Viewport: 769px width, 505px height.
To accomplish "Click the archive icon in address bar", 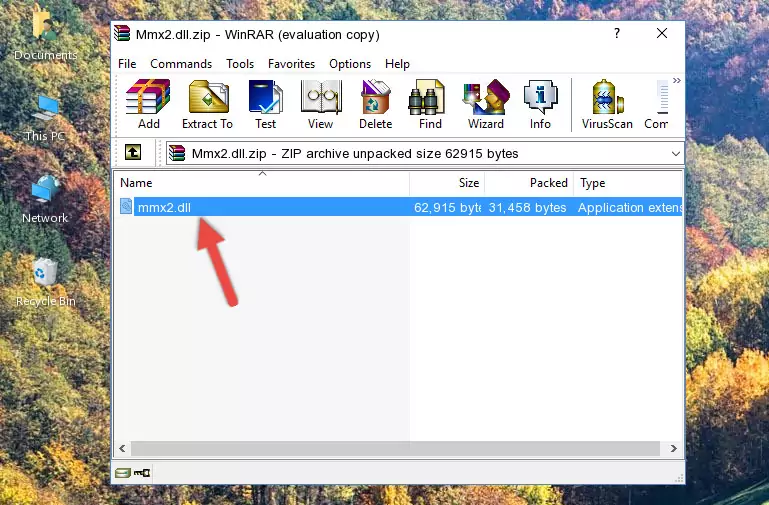I will coord(177,153).
